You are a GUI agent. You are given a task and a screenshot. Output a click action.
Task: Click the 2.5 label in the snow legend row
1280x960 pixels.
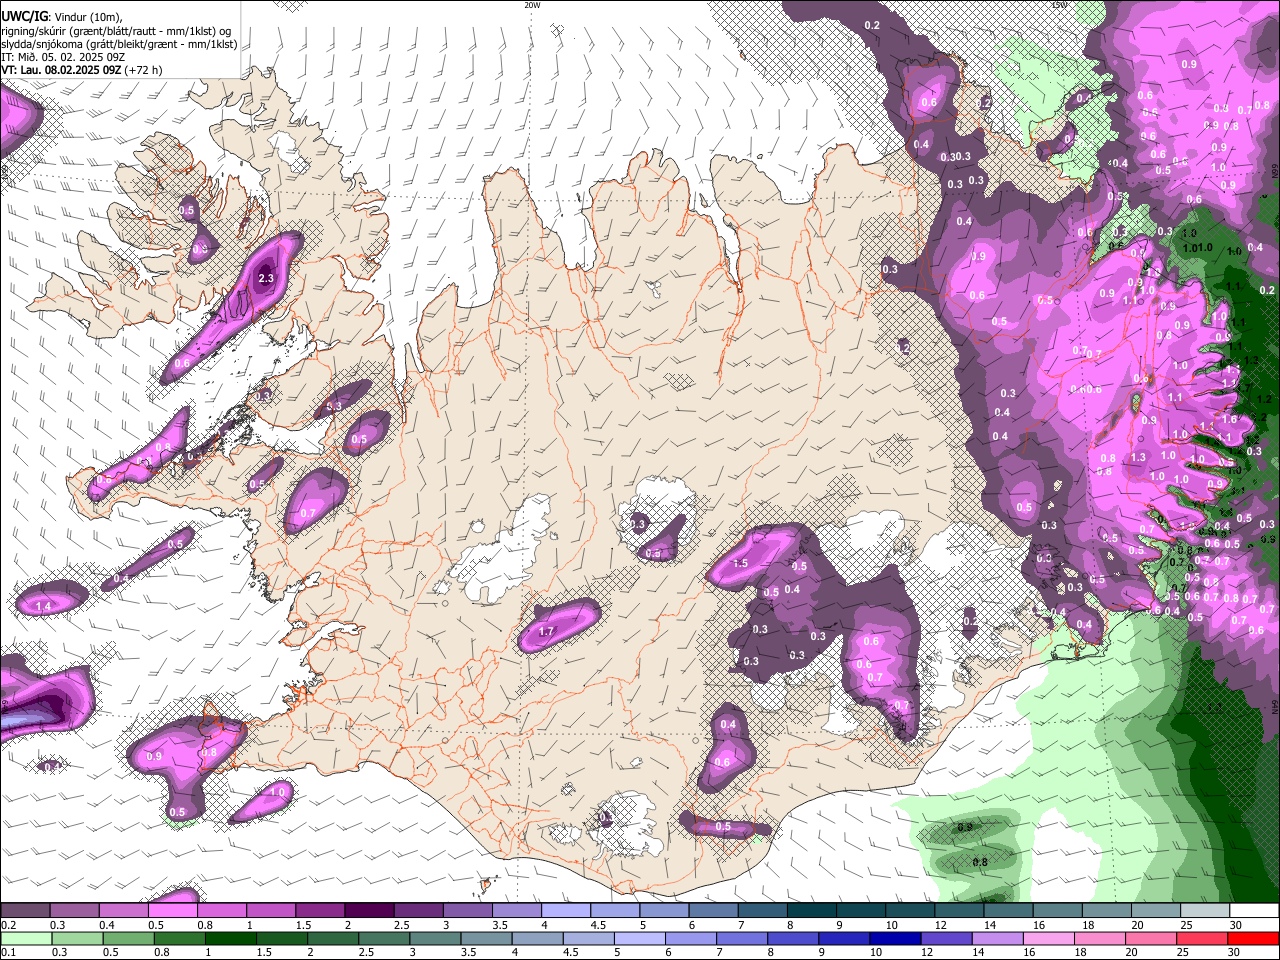[x=401, y=925]
